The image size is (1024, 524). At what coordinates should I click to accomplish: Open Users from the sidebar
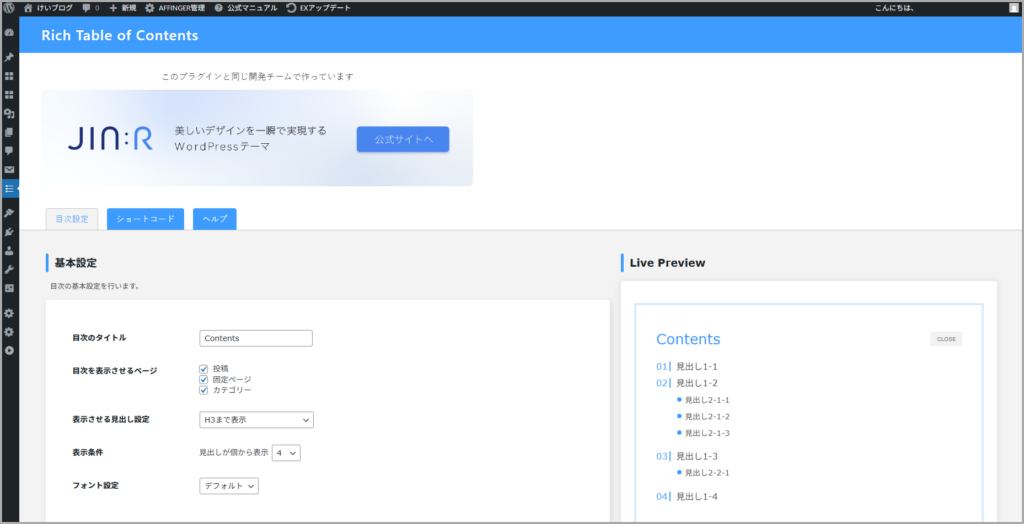pos(9,250)
